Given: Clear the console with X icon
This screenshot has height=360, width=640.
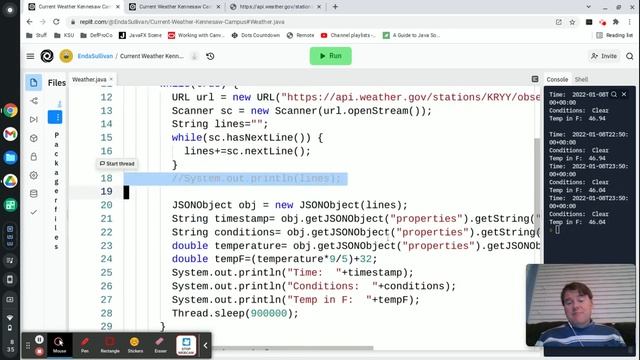Looking at the screenshot, I should pos(624,94).
